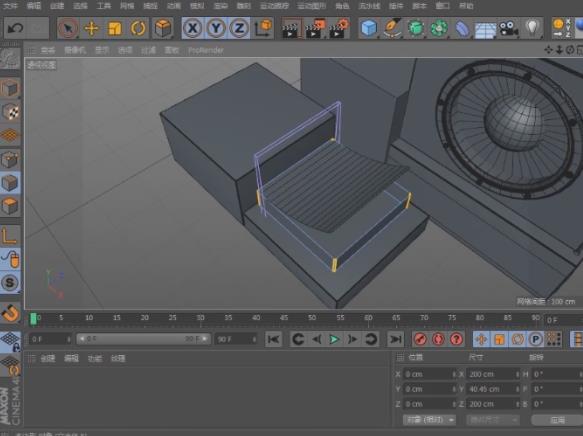Step to next frame
Viewport: 583px width, 436px height.
click(x=352, y=339)
